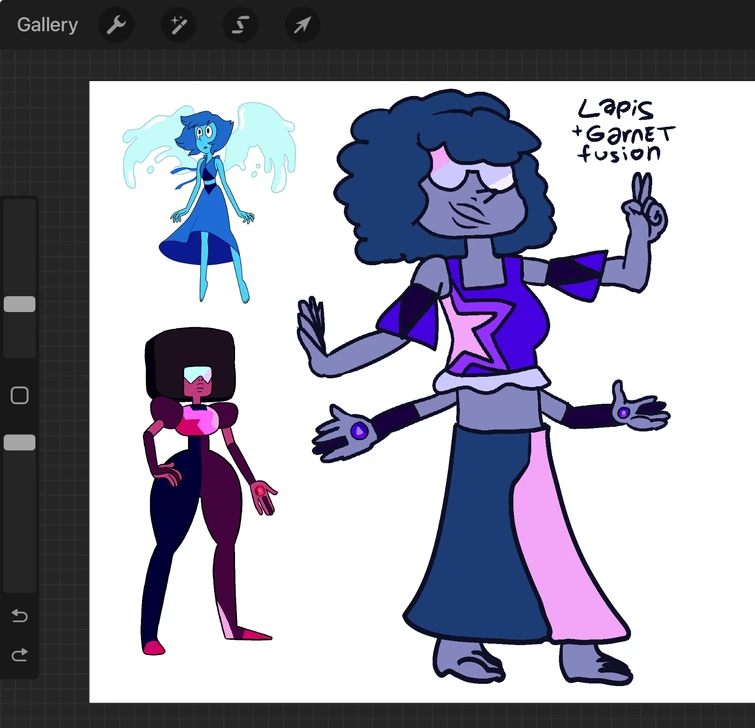The height and width of the screenshot is (728, 755).
Task: Activate the Transform arrow tool
Action: (302, 25)
